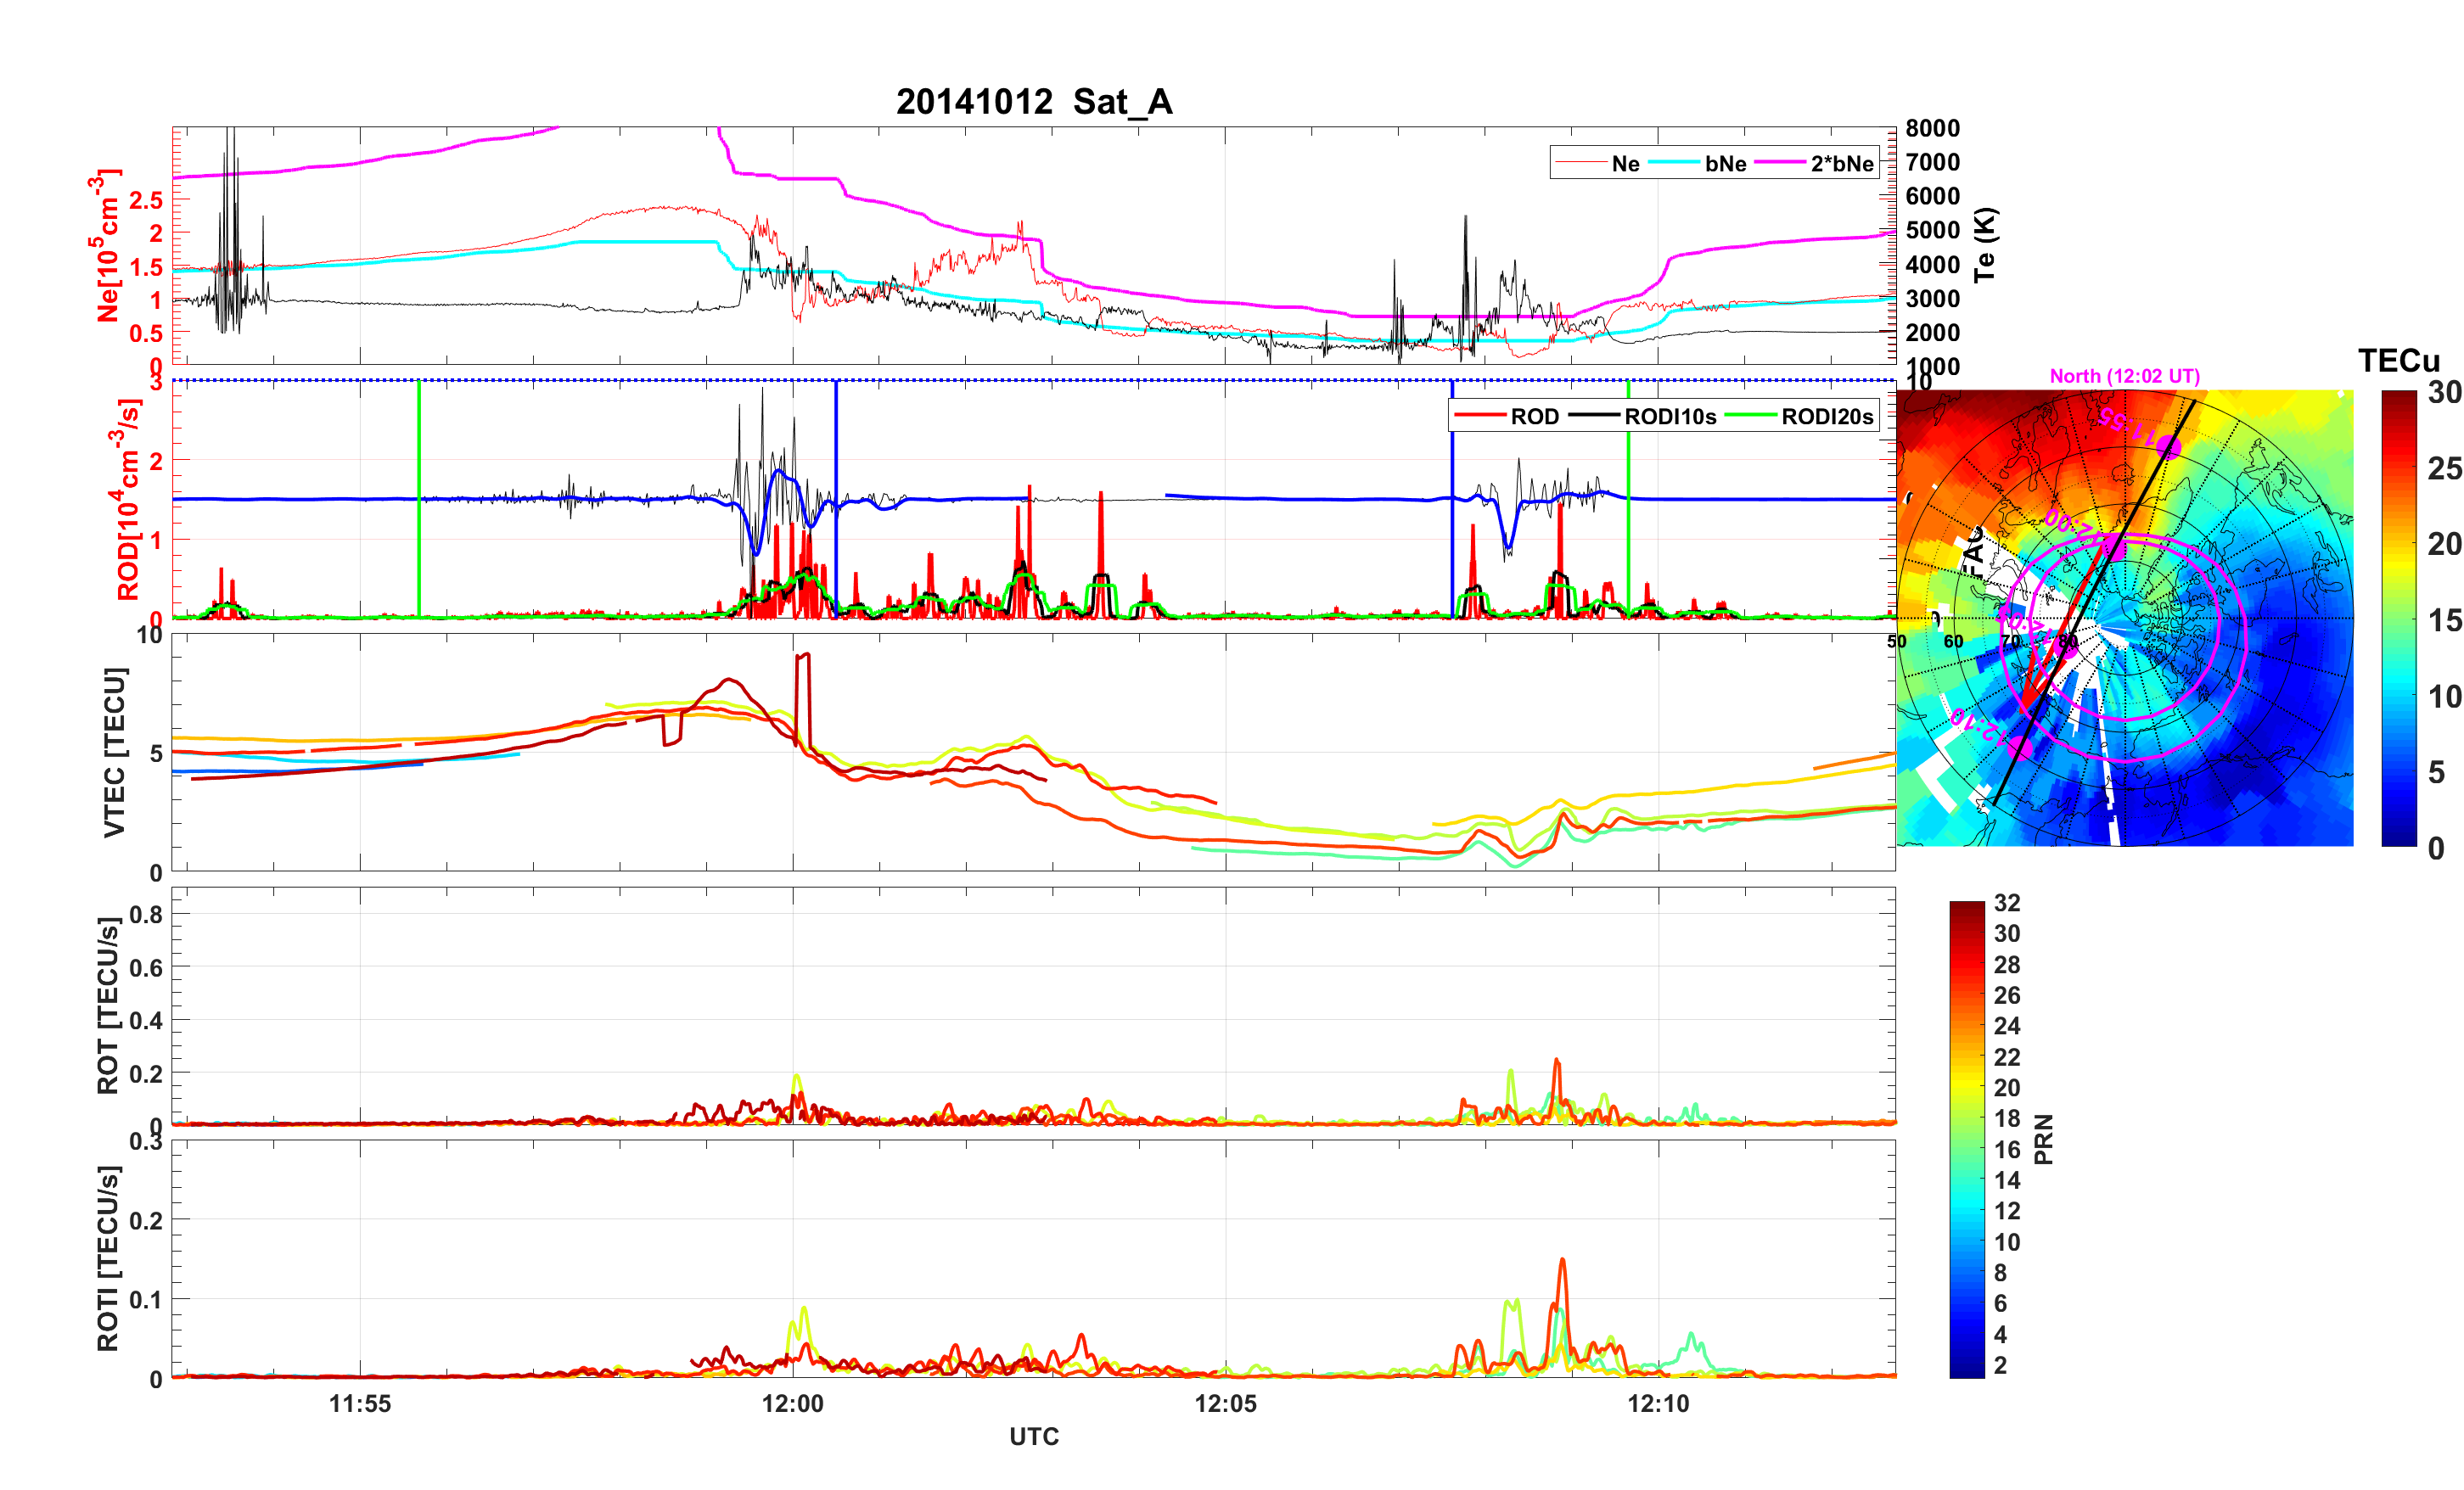Click the green RODI20s legend line sample
2464x1490 pixels.
click(x=1750, y=416)
